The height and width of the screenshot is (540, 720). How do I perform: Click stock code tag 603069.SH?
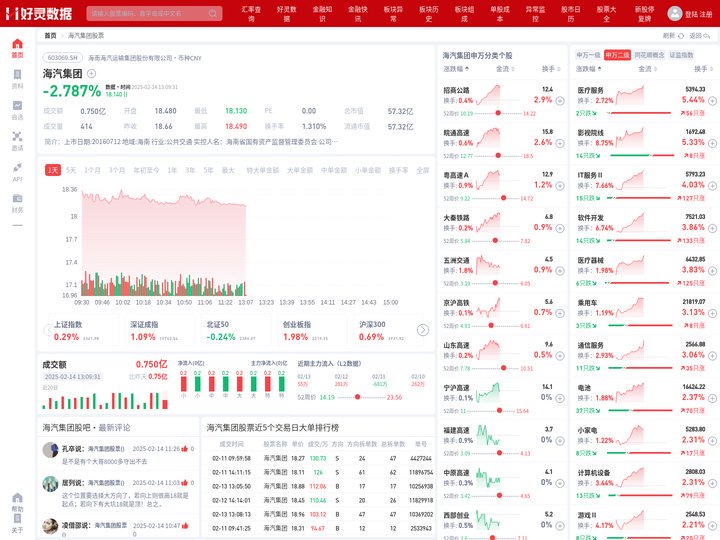(63, 58)
